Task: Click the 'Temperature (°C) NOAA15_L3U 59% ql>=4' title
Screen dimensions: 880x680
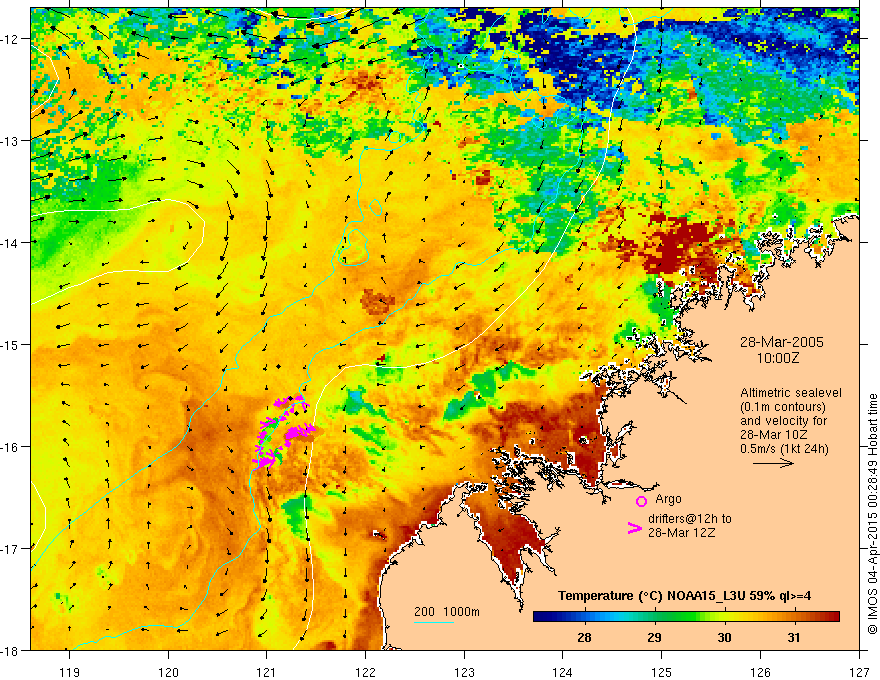Action: (684, 596)
